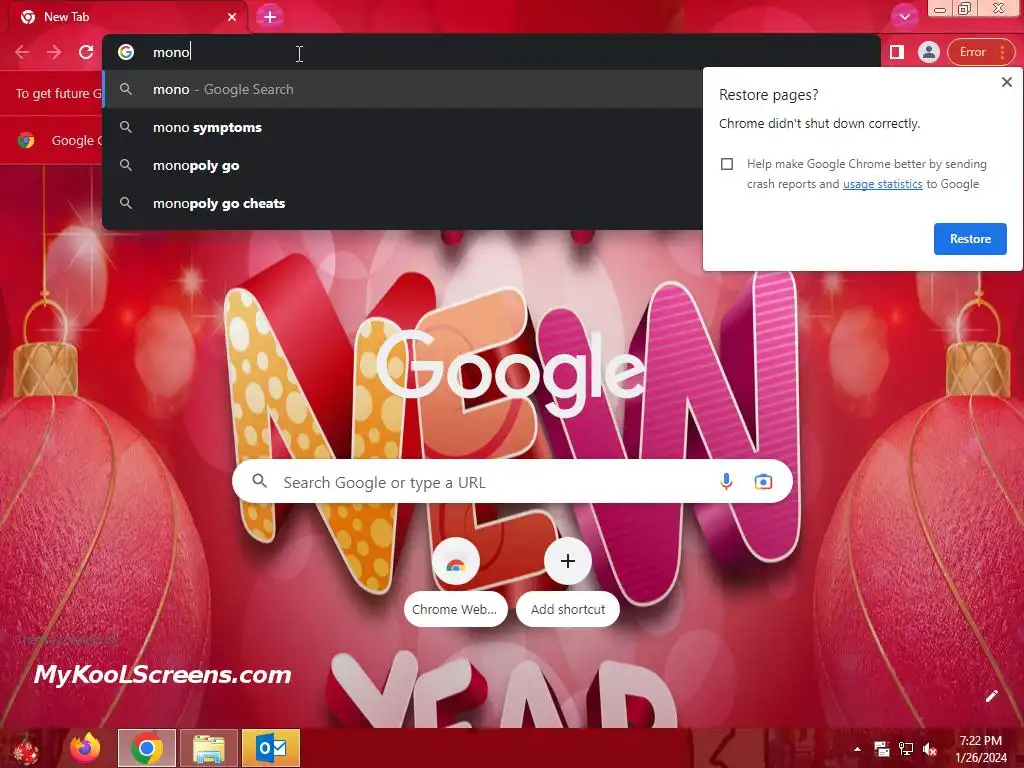Click the Google icon in address bar
Image resolution: width=1024 pixels, height=768 pixels.
(126, 52)
